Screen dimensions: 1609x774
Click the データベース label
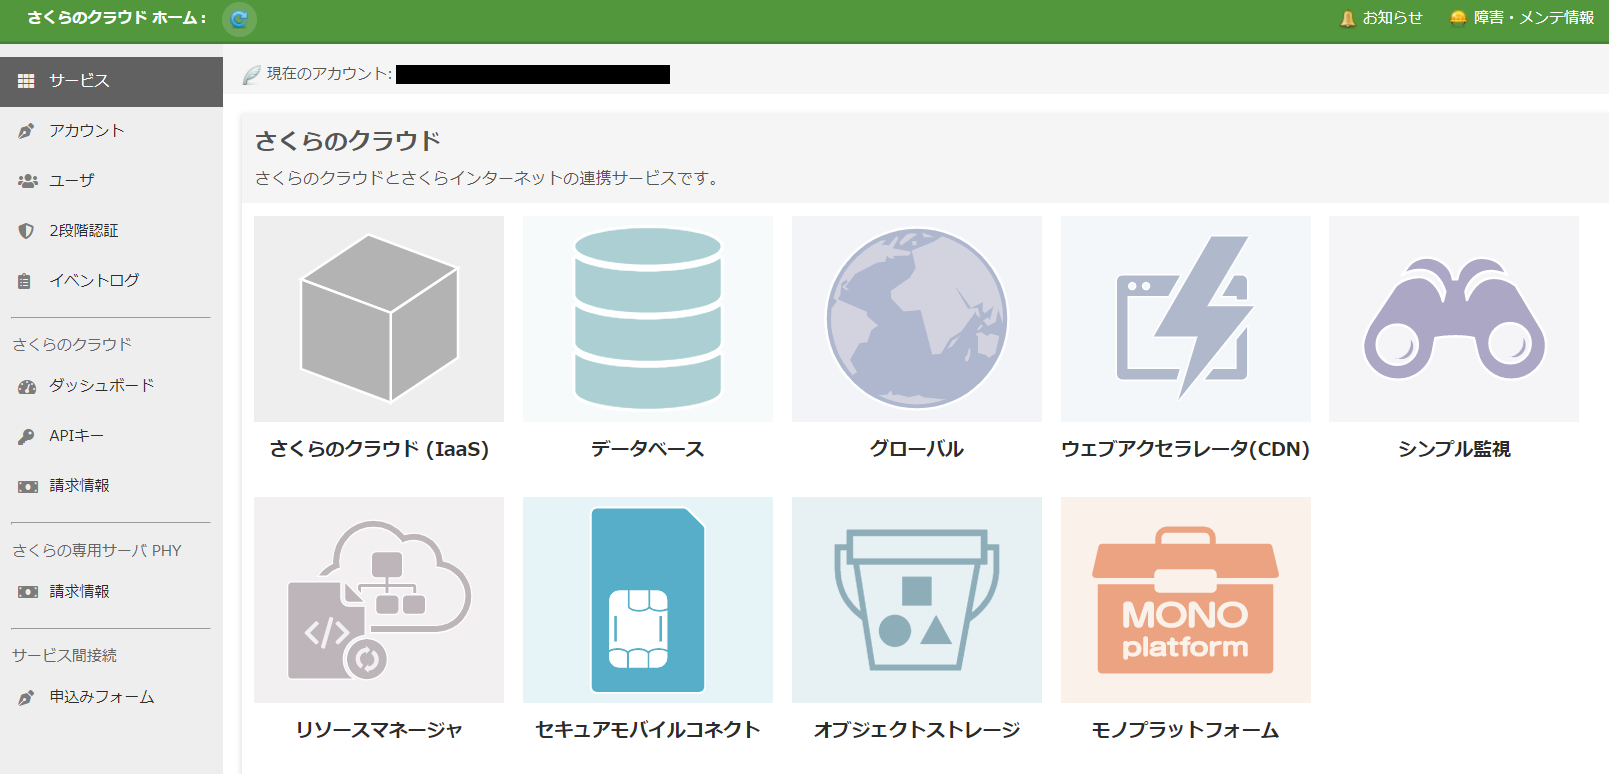click(648, 449)
